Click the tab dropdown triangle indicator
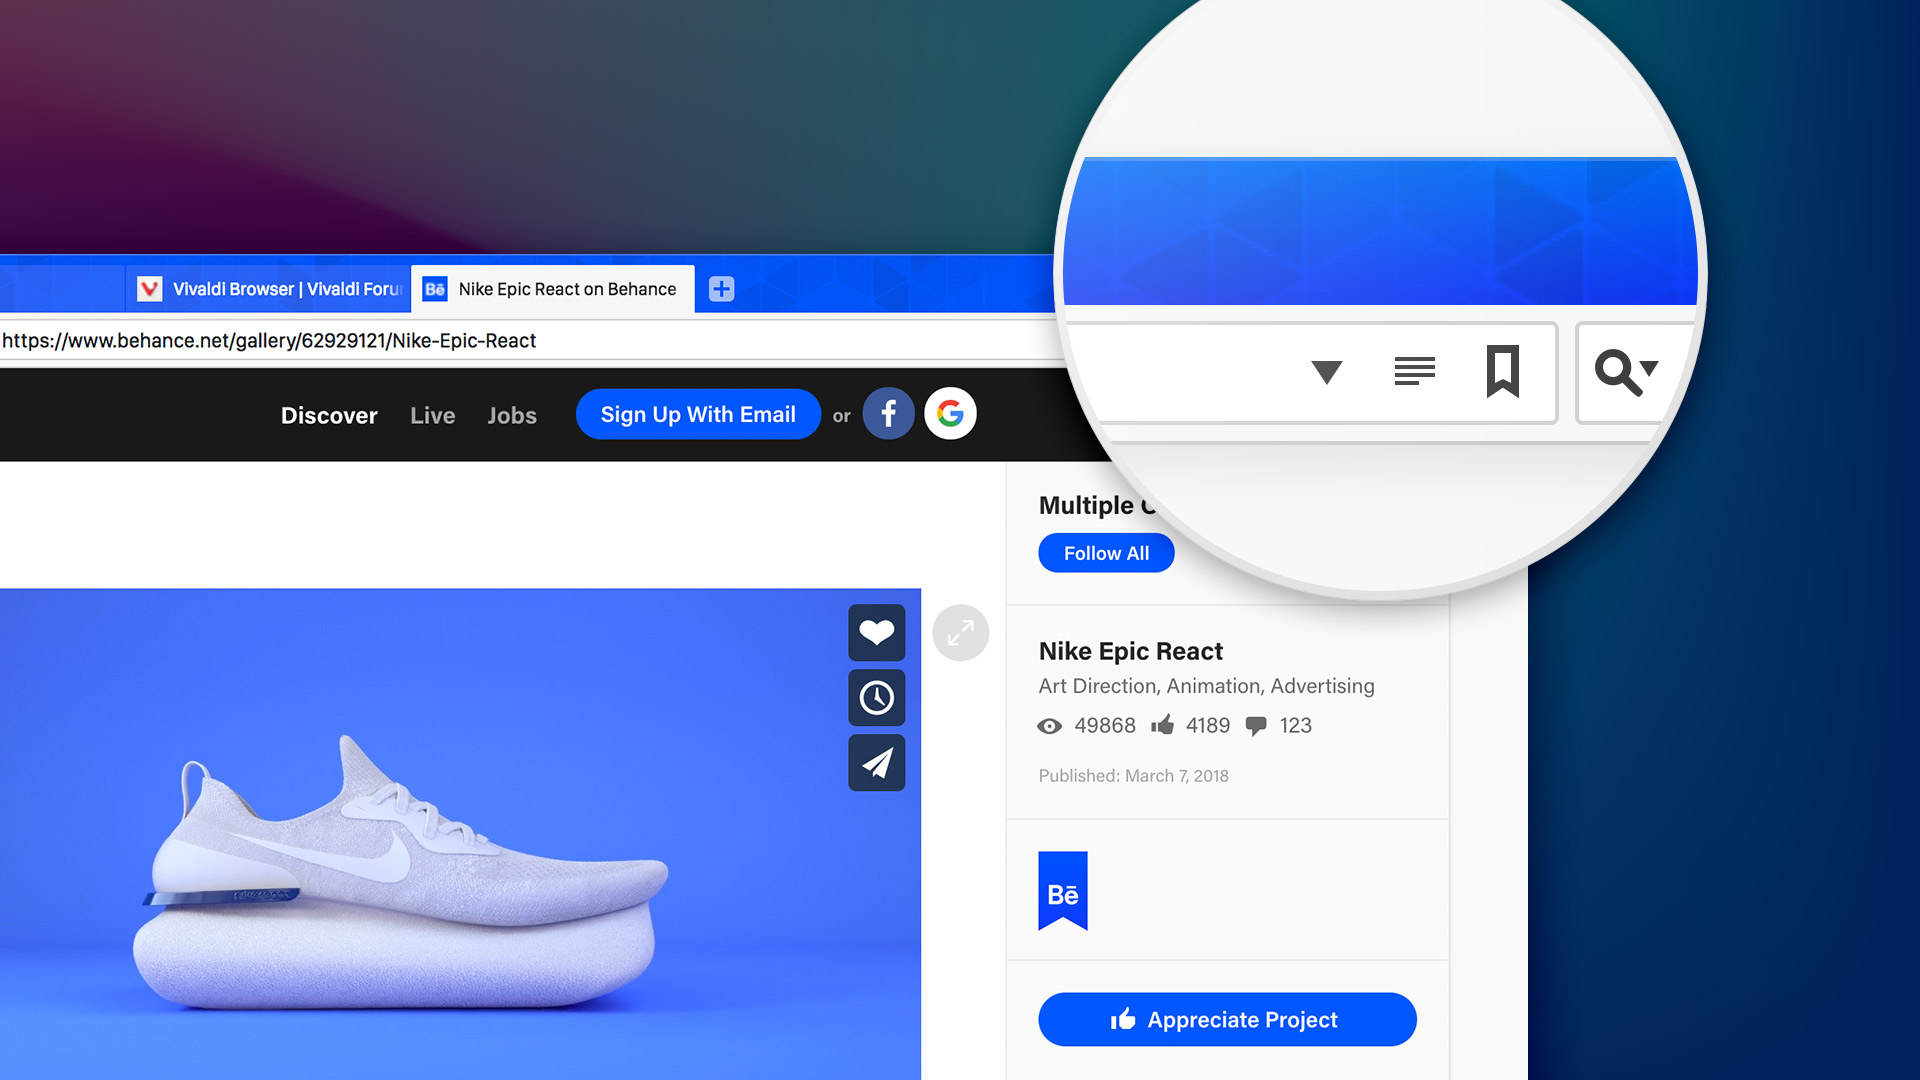This screenshot has height=1080, width=1920. point(1325,373)
